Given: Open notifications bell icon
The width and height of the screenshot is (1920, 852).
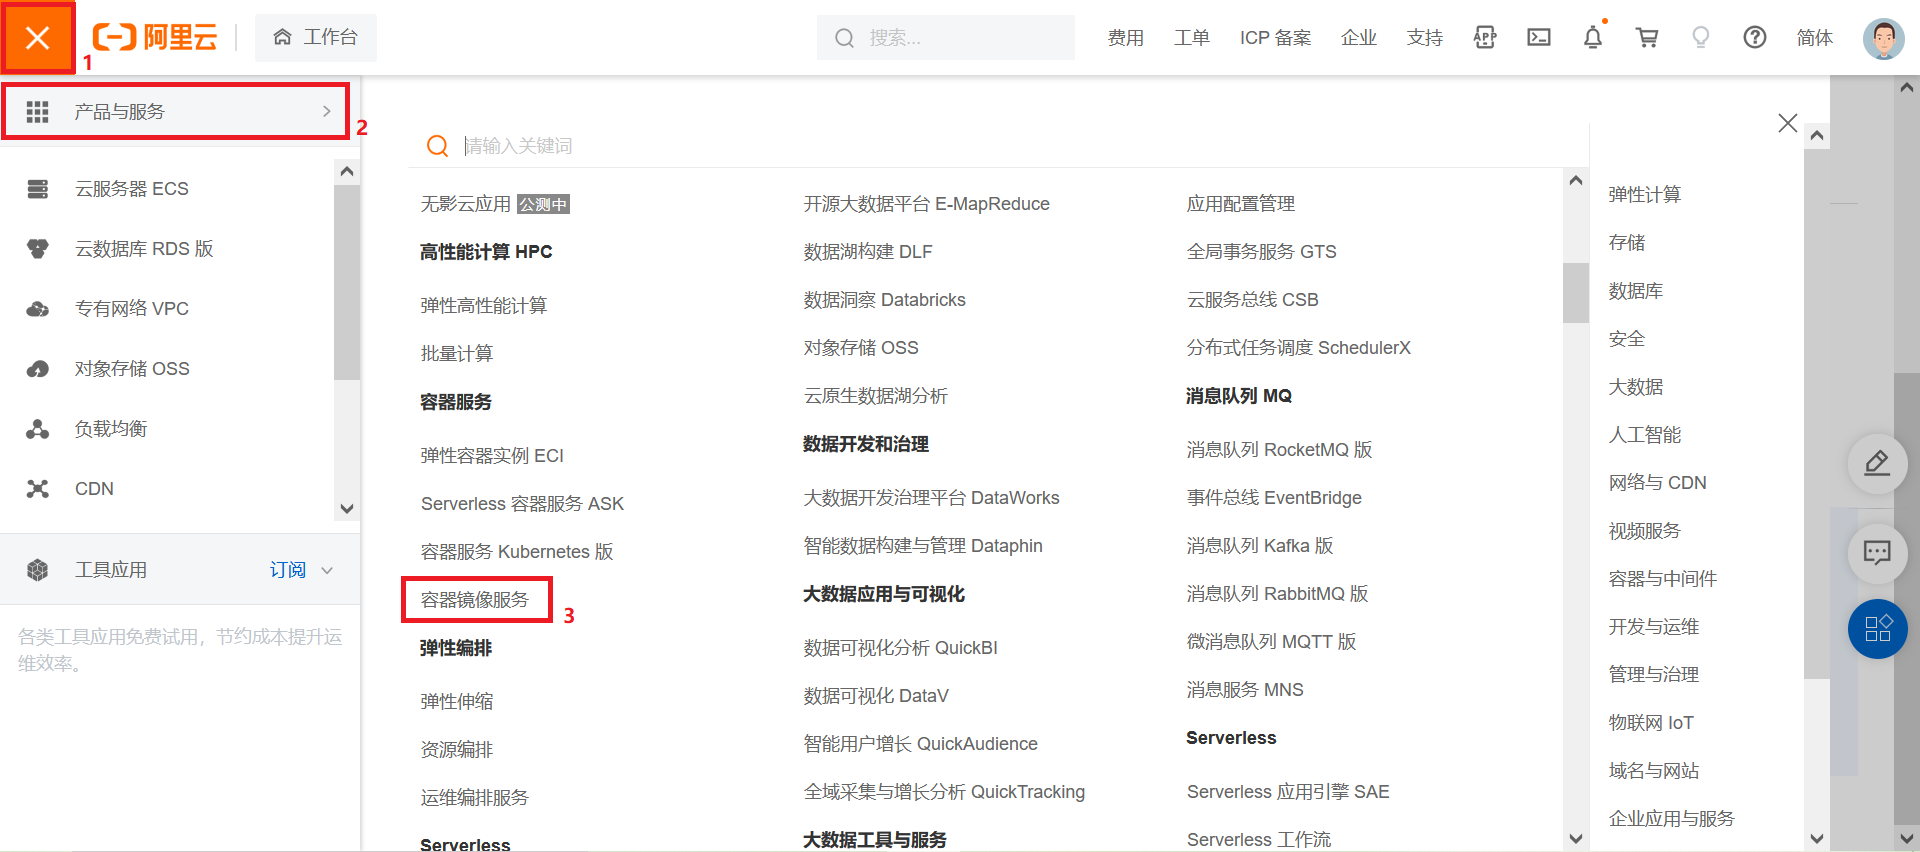Looking at the screenshot, I should 1593,37.
